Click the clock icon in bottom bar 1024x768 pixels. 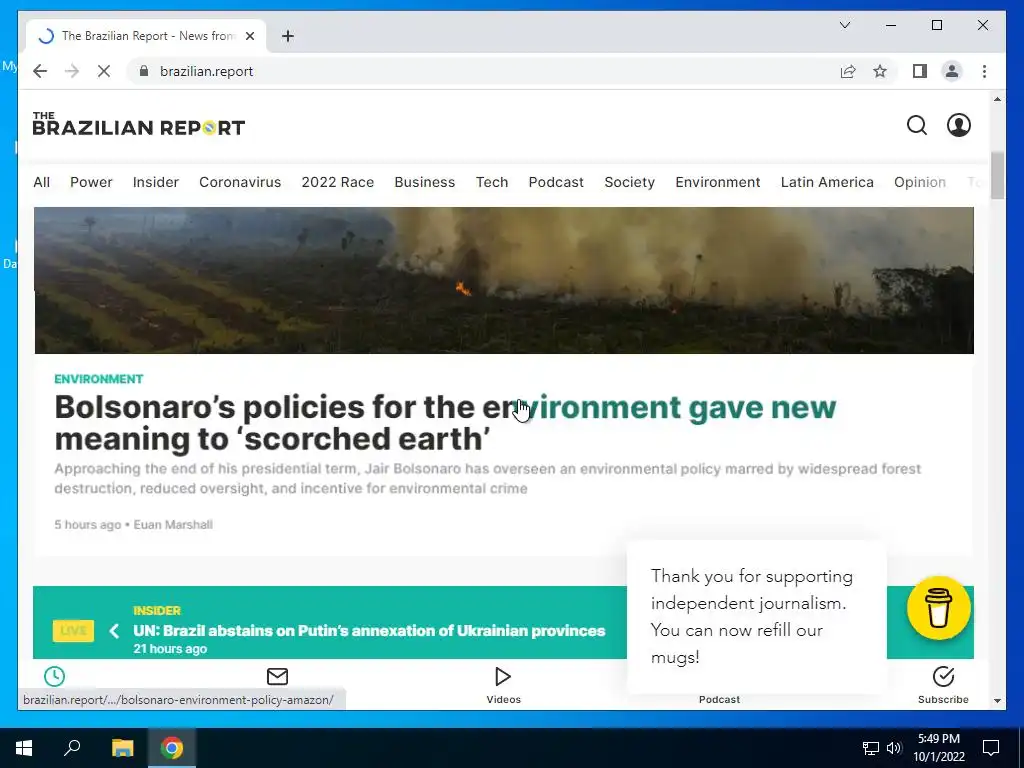[x=54, y=677]
